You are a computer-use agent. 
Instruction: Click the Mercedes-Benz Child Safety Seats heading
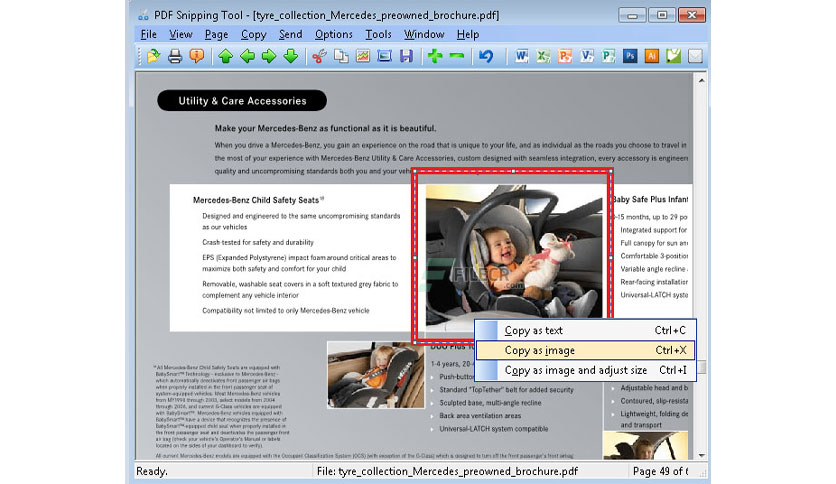[258, 200]
